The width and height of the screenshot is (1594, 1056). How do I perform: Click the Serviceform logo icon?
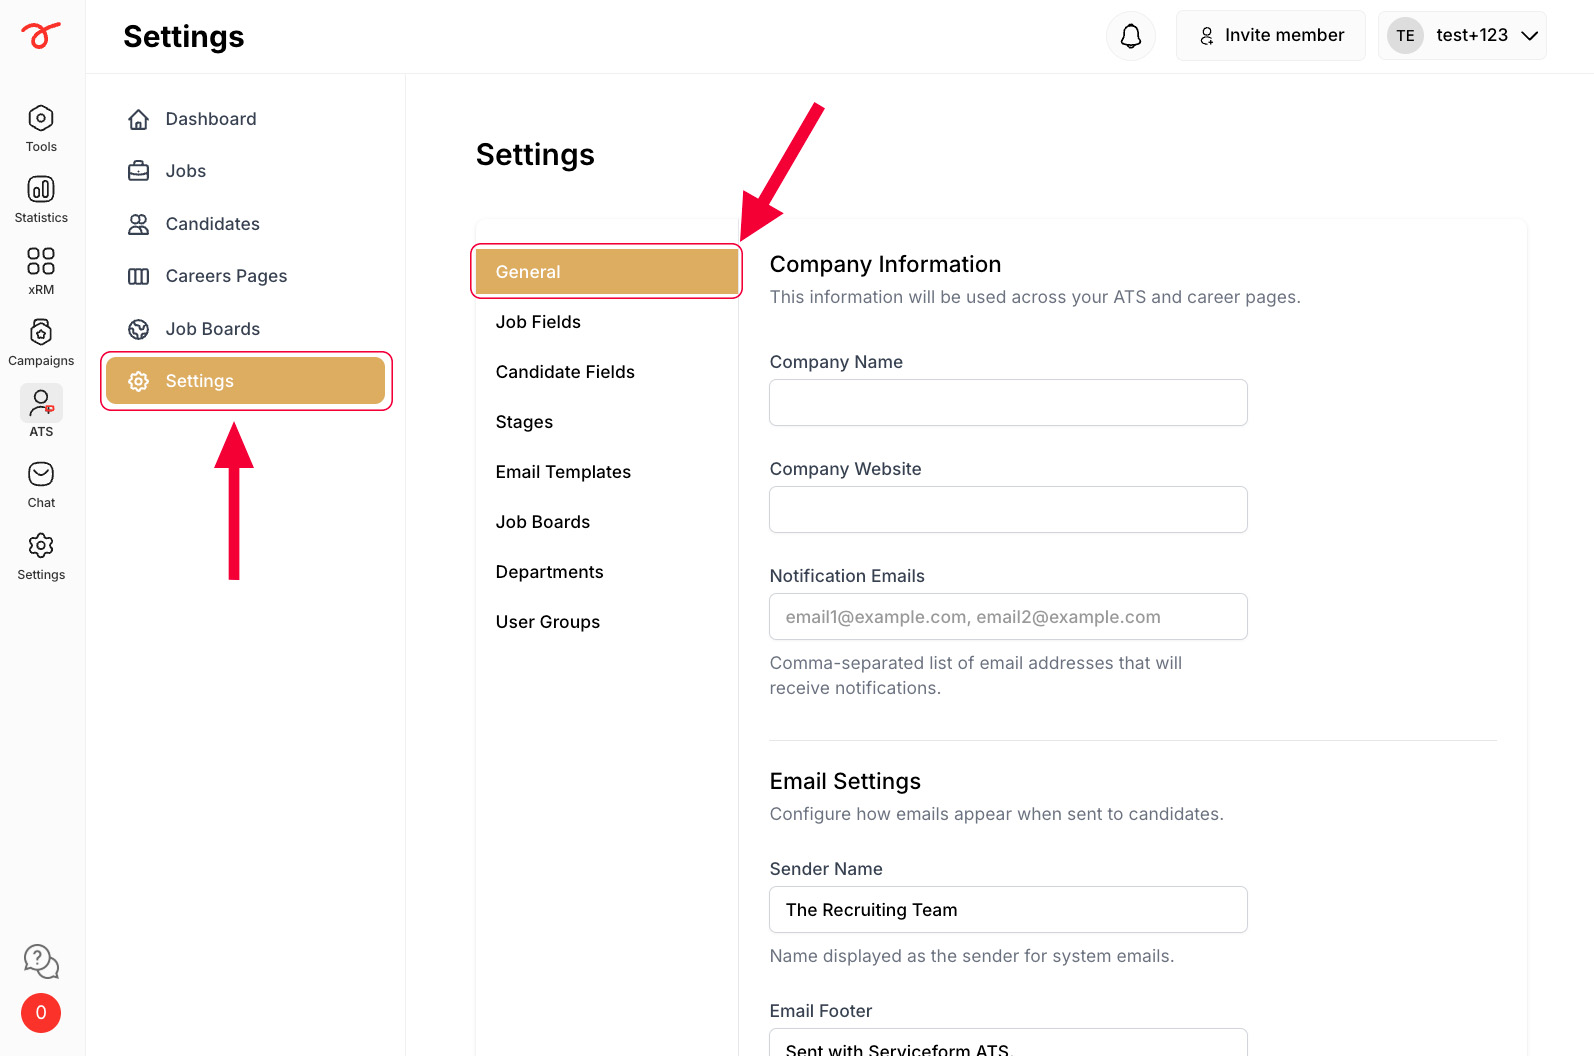coord(41,35)
